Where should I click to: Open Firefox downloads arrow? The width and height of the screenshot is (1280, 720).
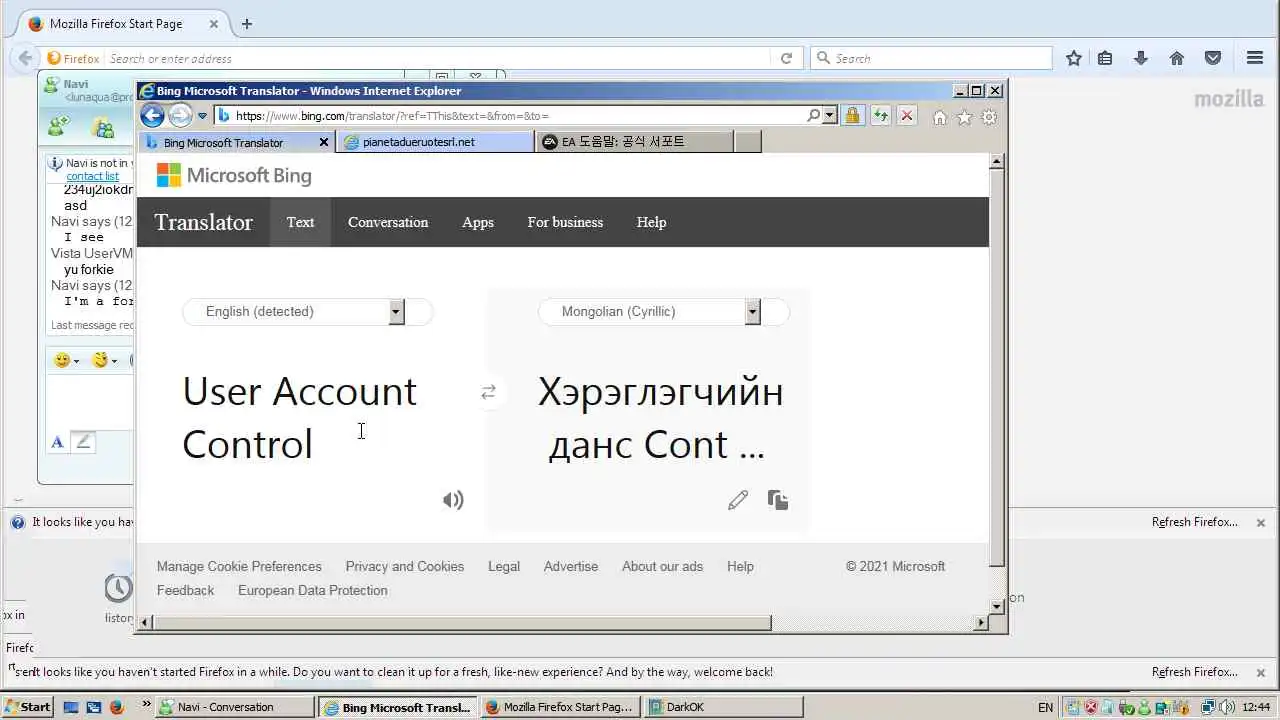pyautogui.click(x=1140, y=58)
